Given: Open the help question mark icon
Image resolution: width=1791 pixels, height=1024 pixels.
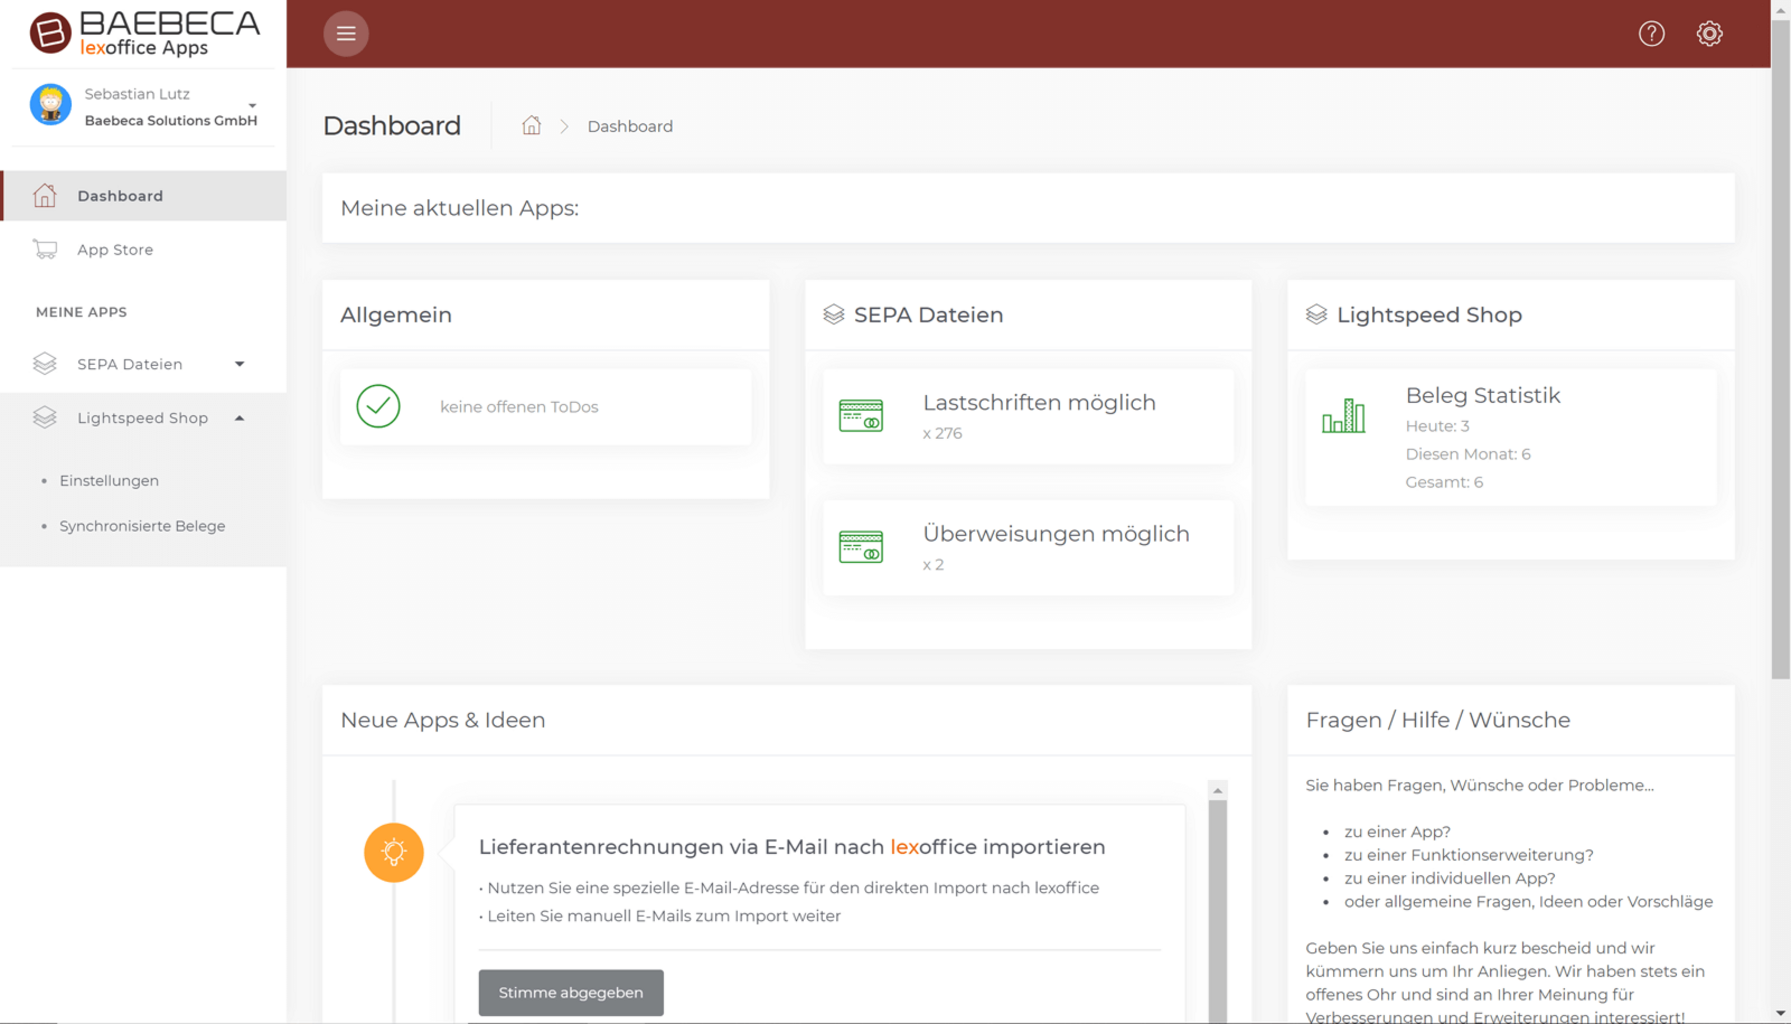Looking at the screenshot, I should pos(1651,34).
